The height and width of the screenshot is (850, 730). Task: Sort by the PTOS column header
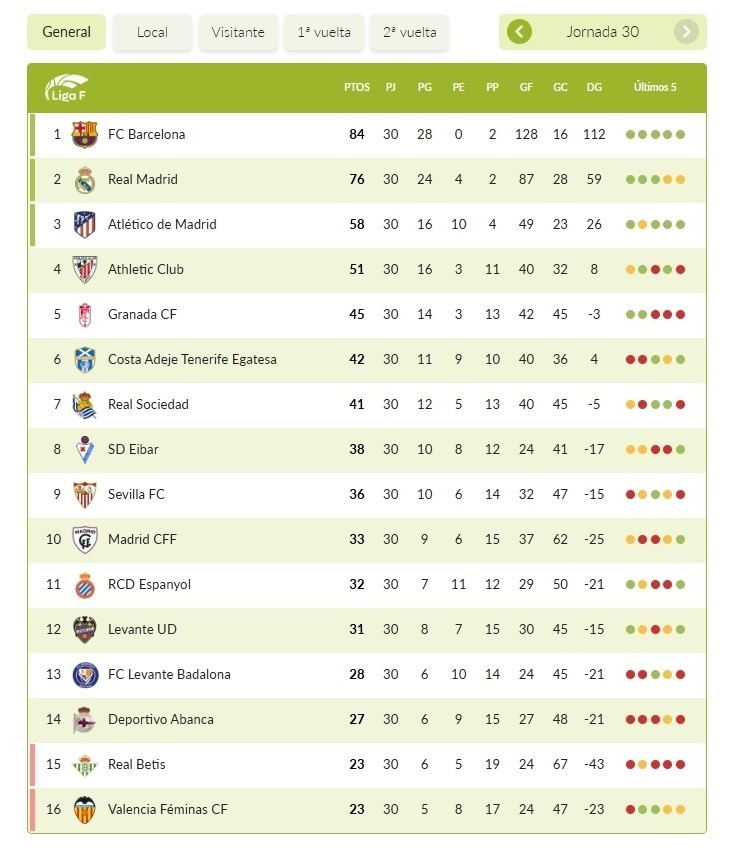(357, 87)
